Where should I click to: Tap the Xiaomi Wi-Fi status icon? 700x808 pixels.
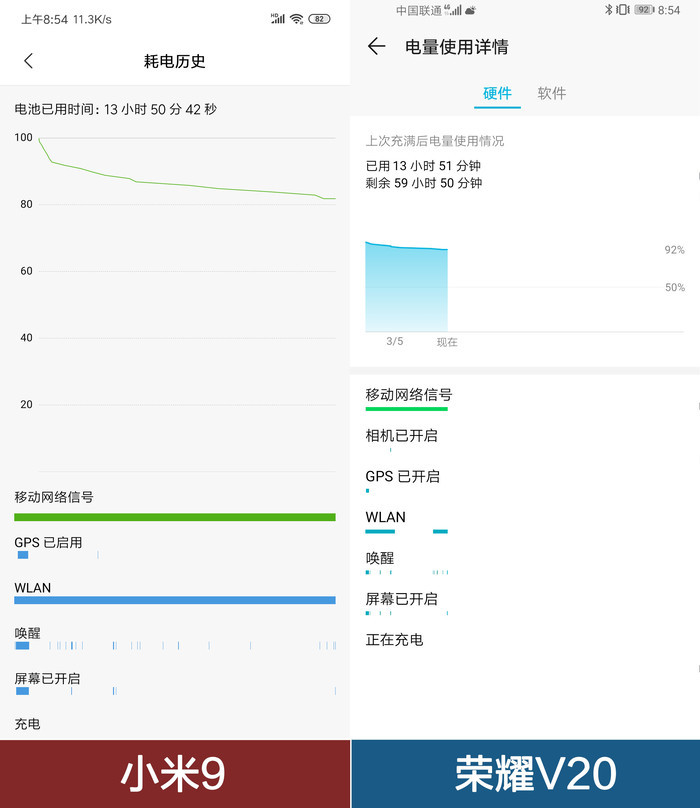click(296, 19)
